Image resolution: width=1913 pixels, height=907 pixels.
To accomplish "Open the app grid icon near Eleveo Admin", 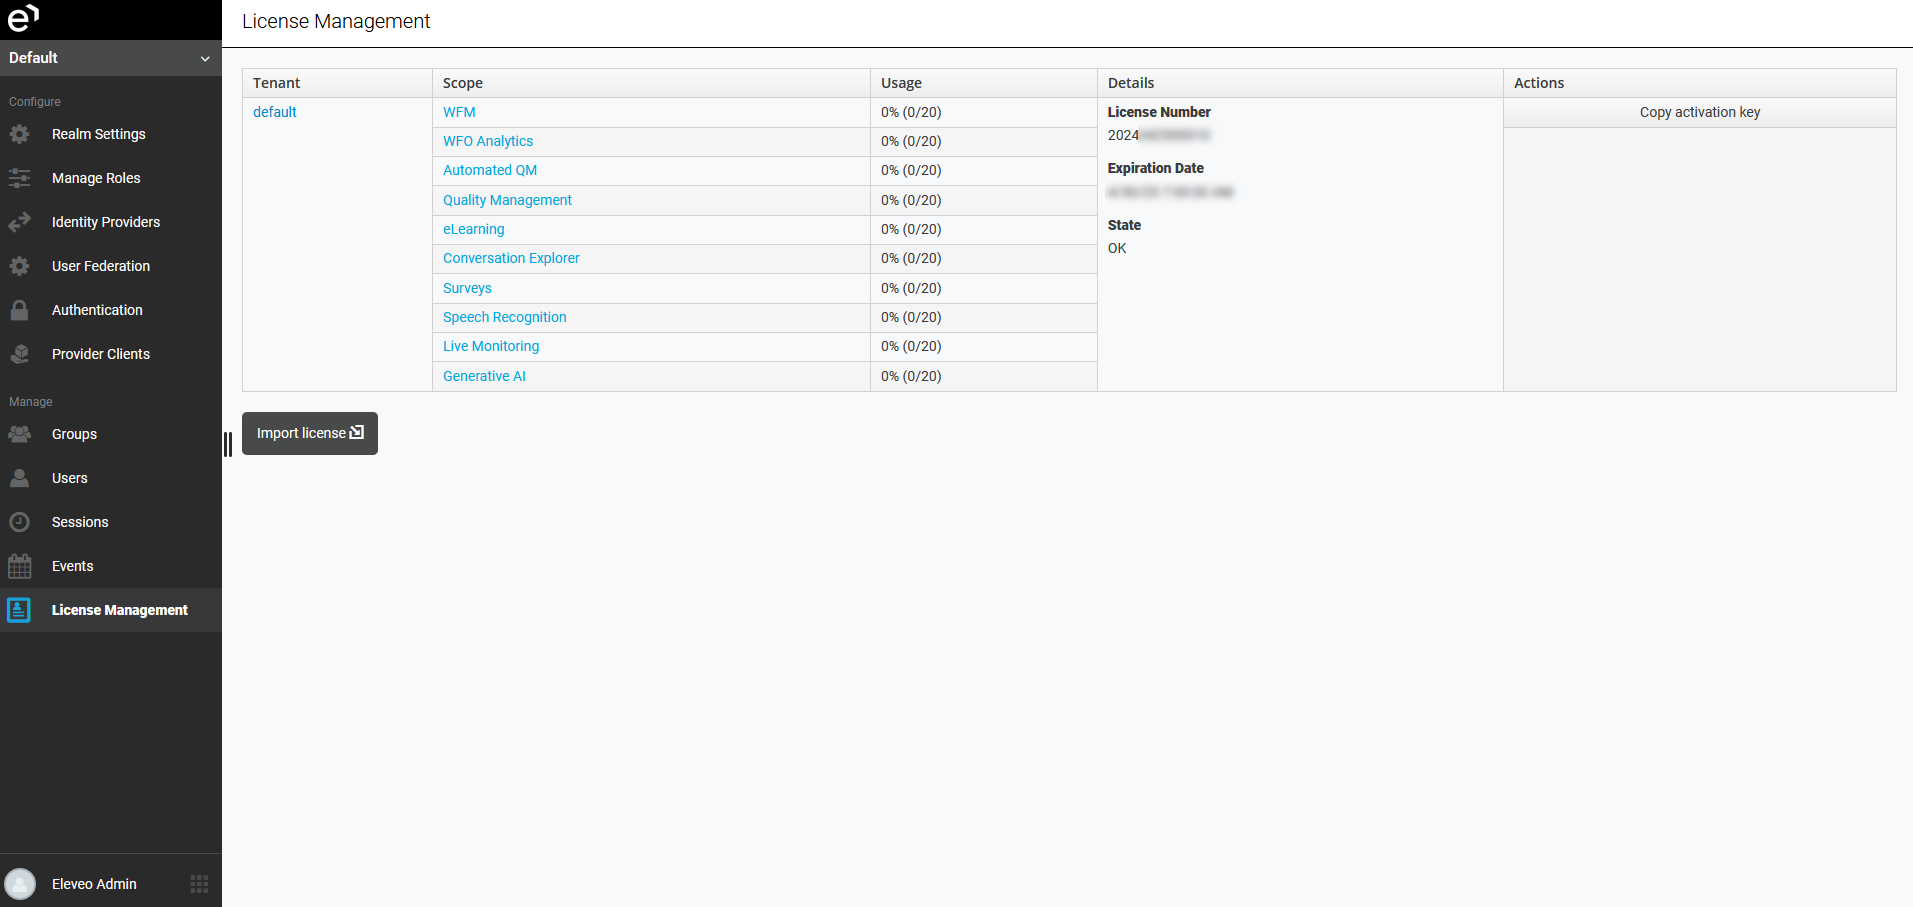I will [199, 884].
